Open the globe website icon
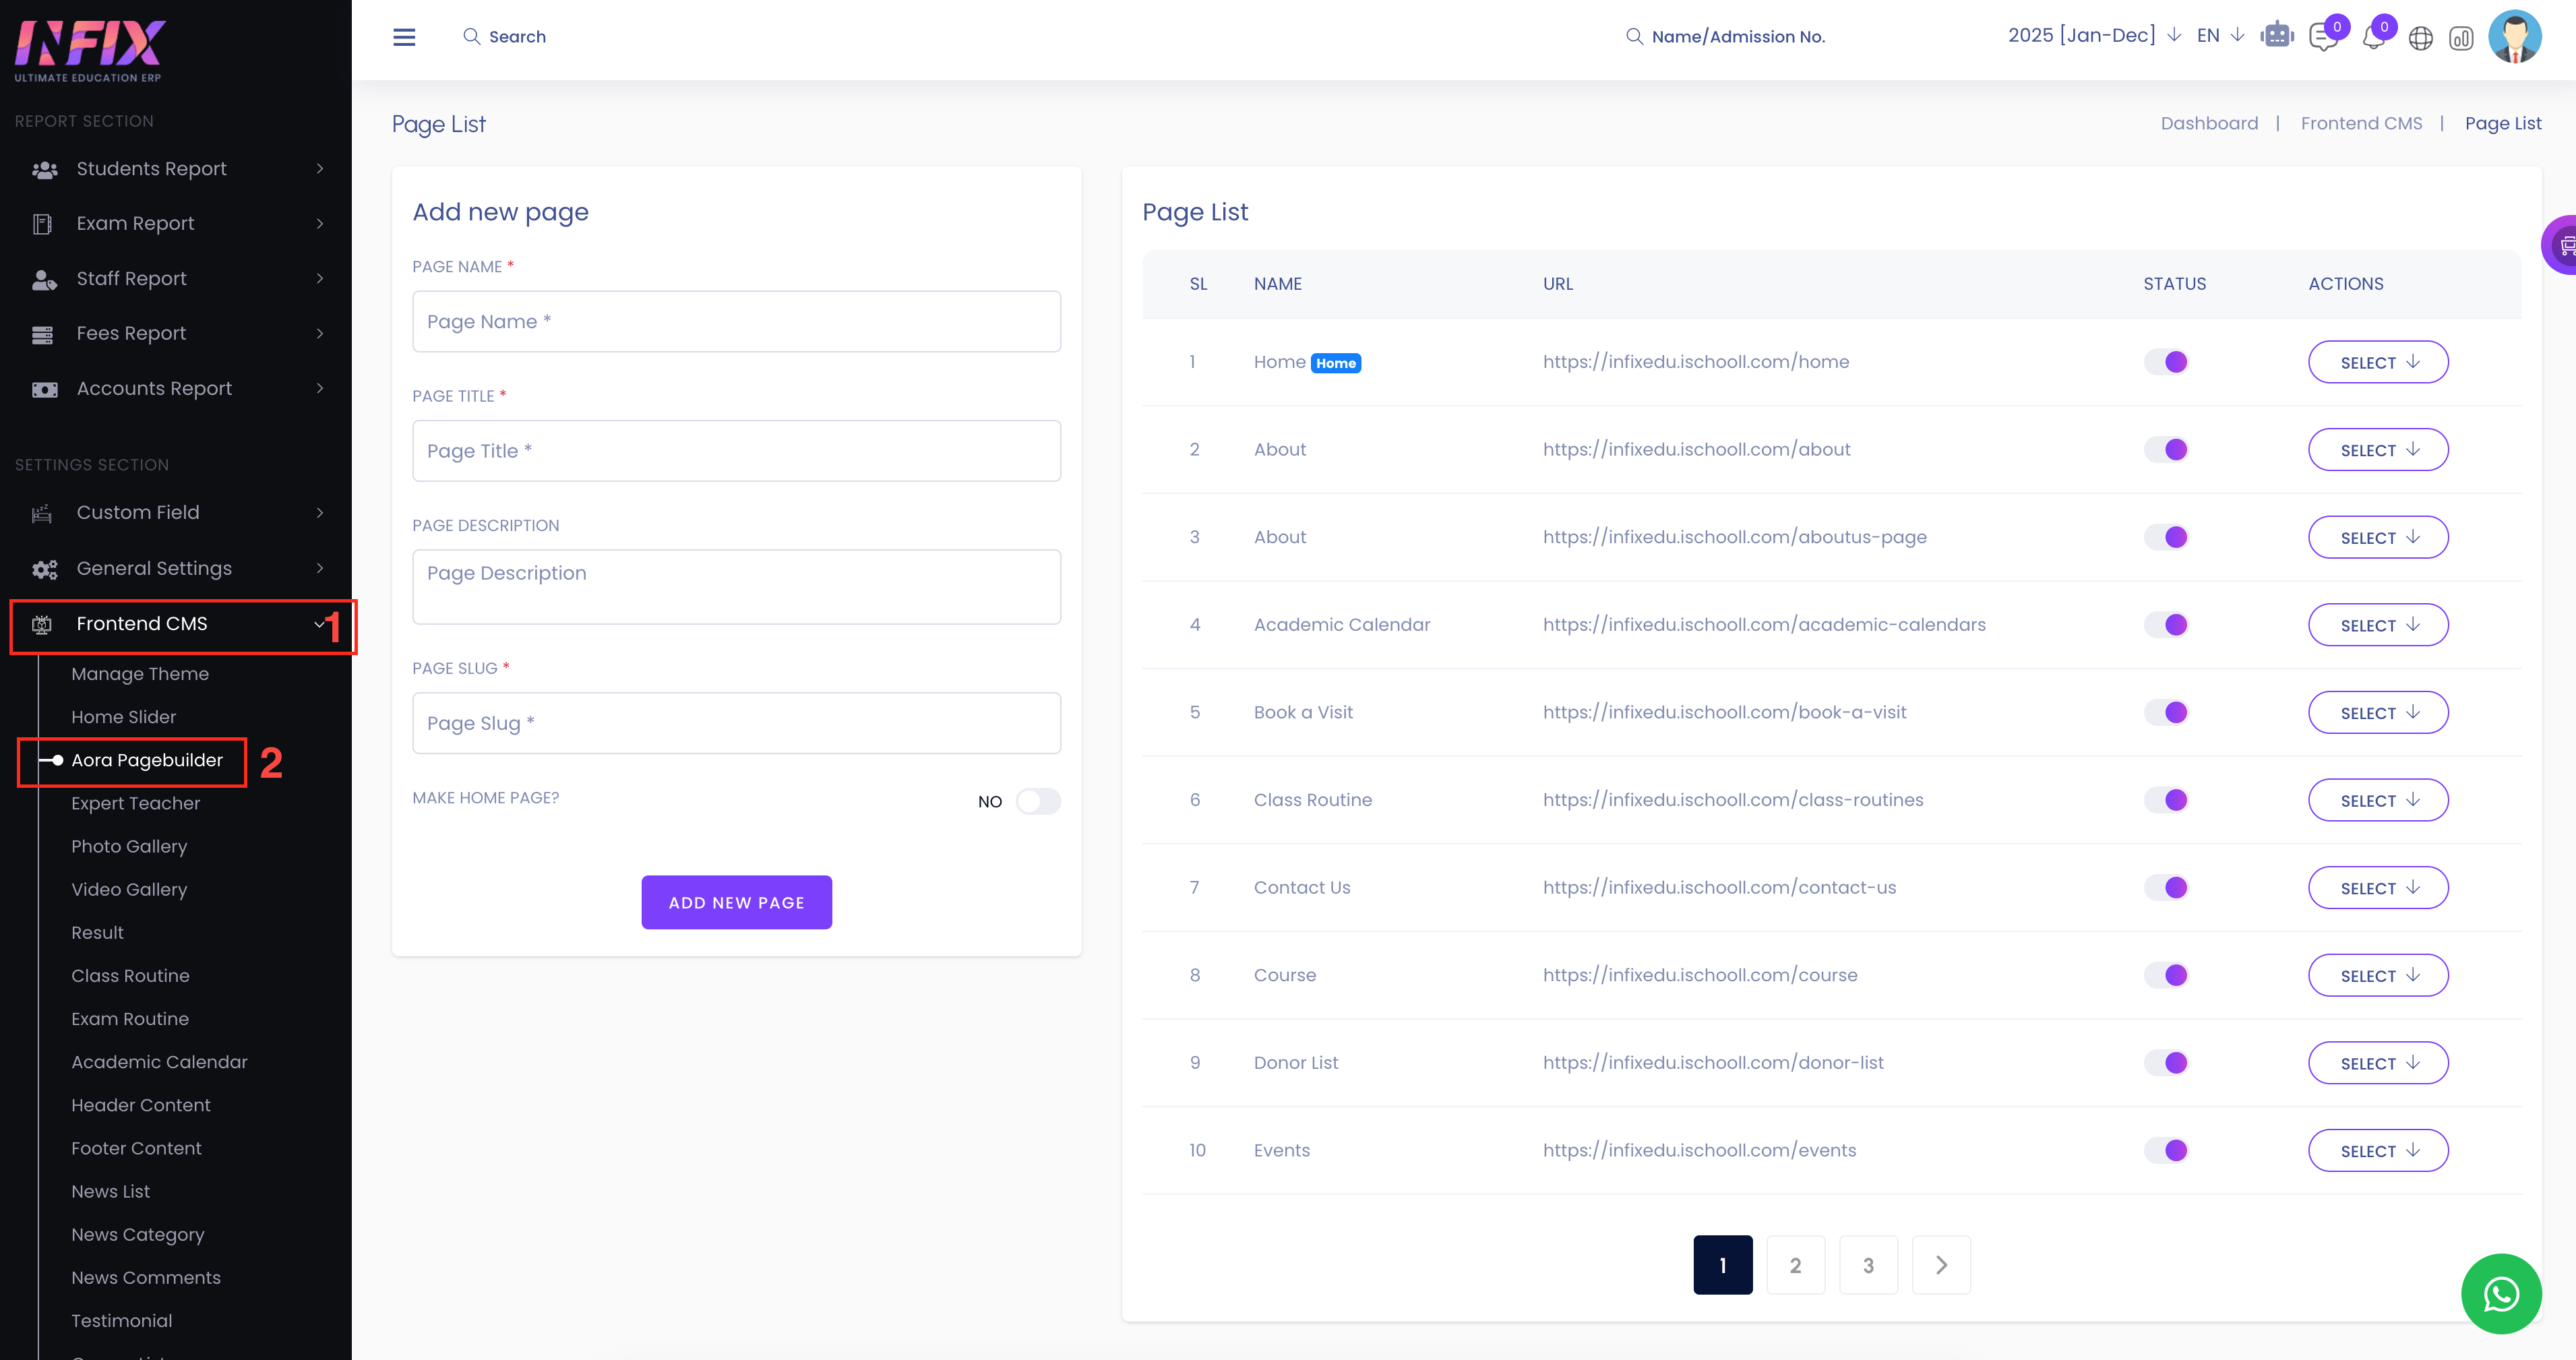The height and width of the screenshot is (1360, 2576). coord(2420,38)
